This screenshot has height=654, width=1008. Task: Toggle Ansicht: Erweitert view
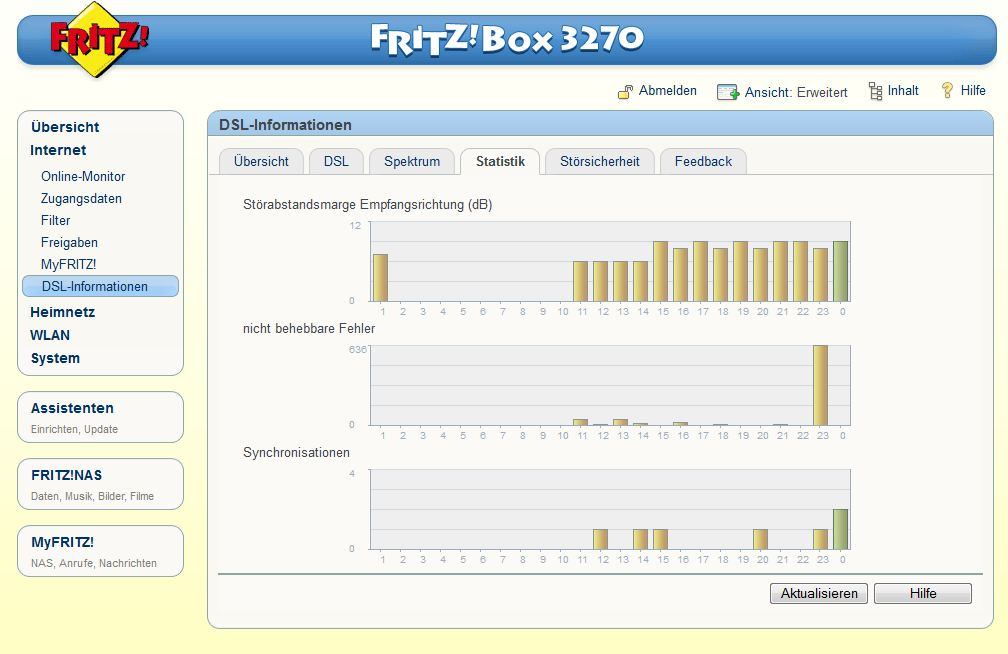(x=796, y=93)
